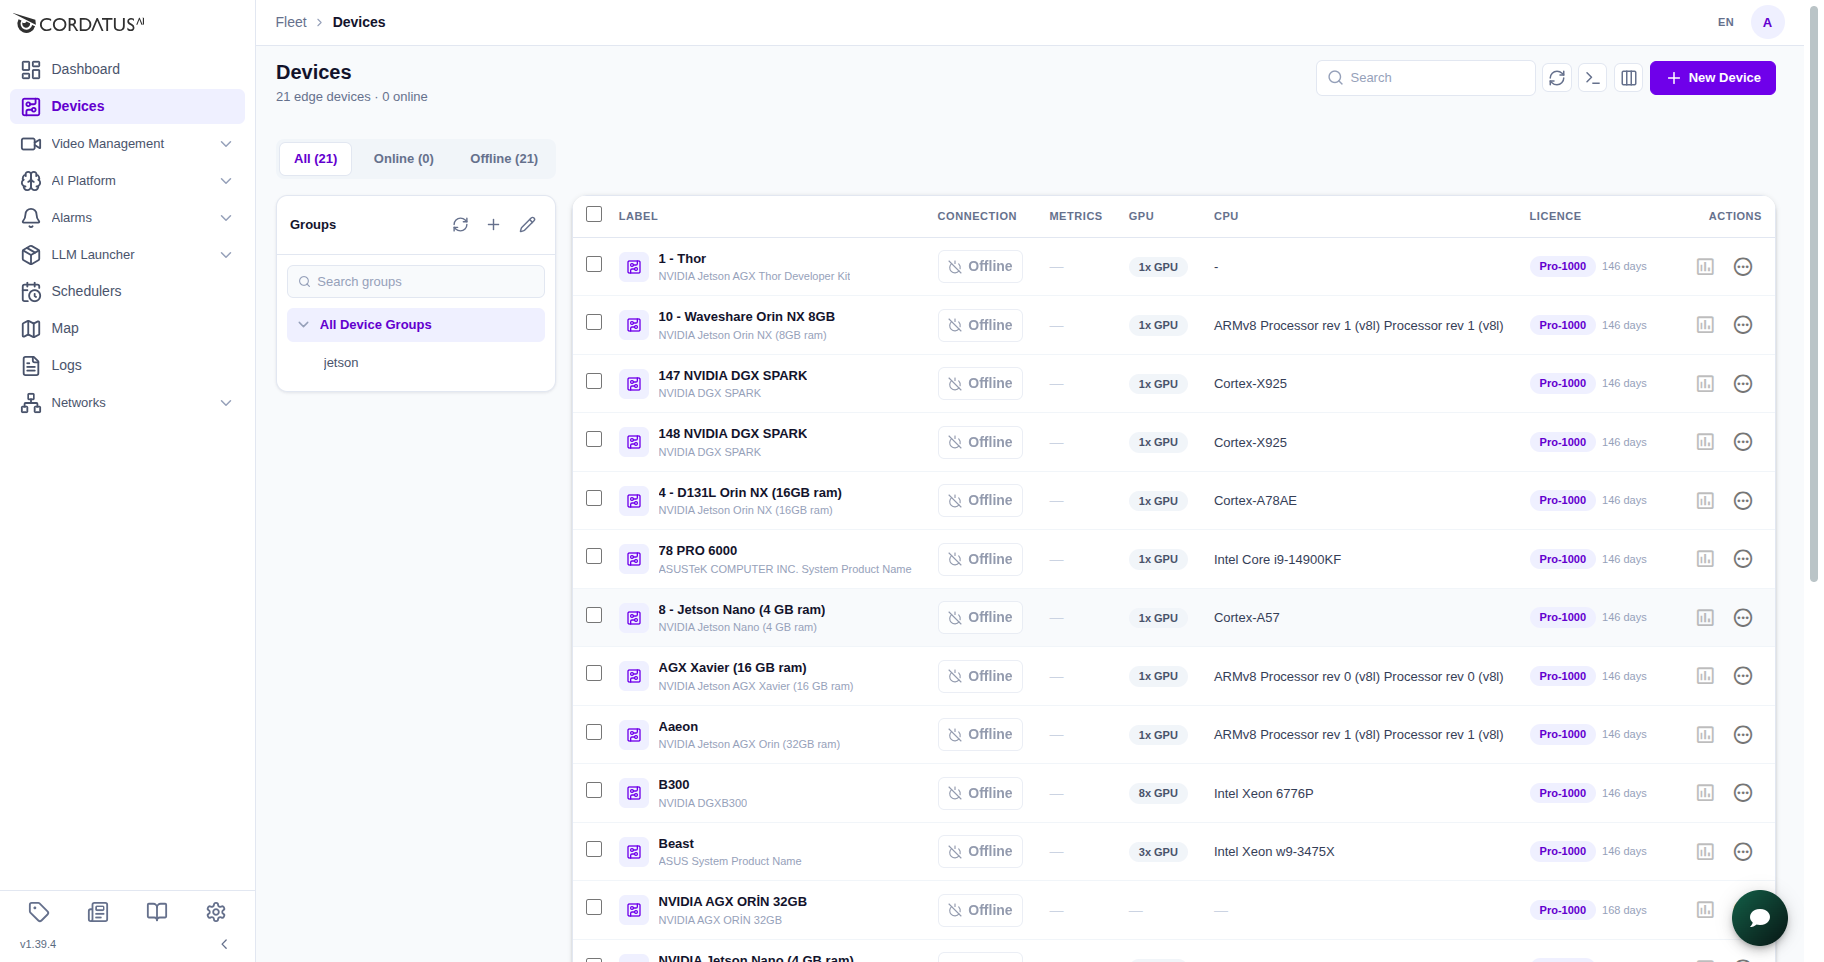Tick the 78 PRO 6000 checkbox

tap(594, 556)
